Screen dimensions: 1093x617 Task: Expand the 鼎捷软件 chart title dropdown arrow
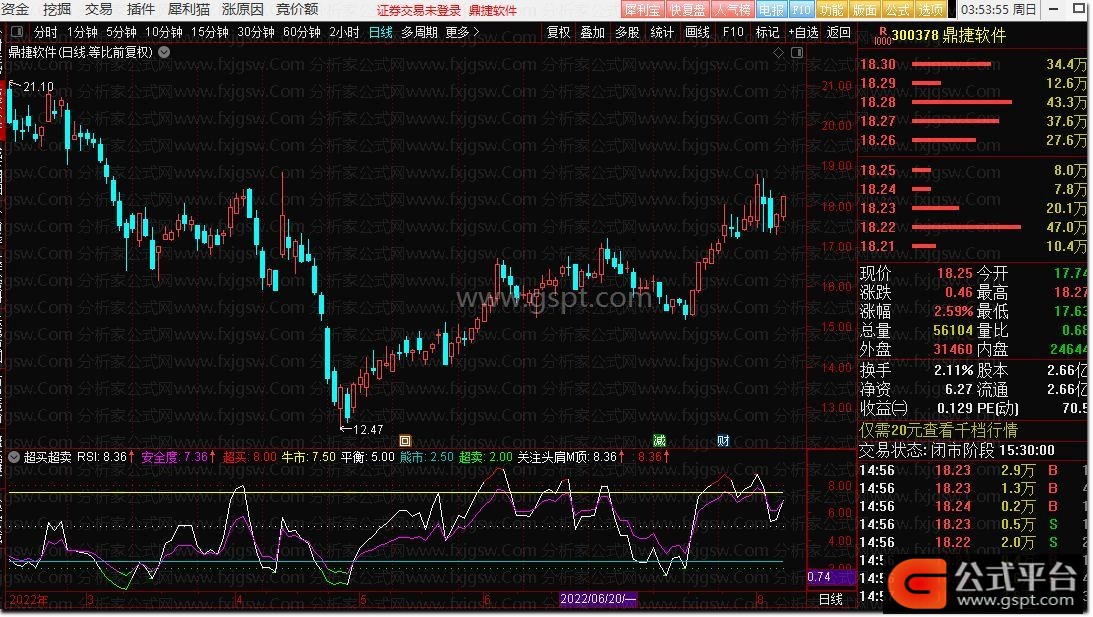click(165, 52)
